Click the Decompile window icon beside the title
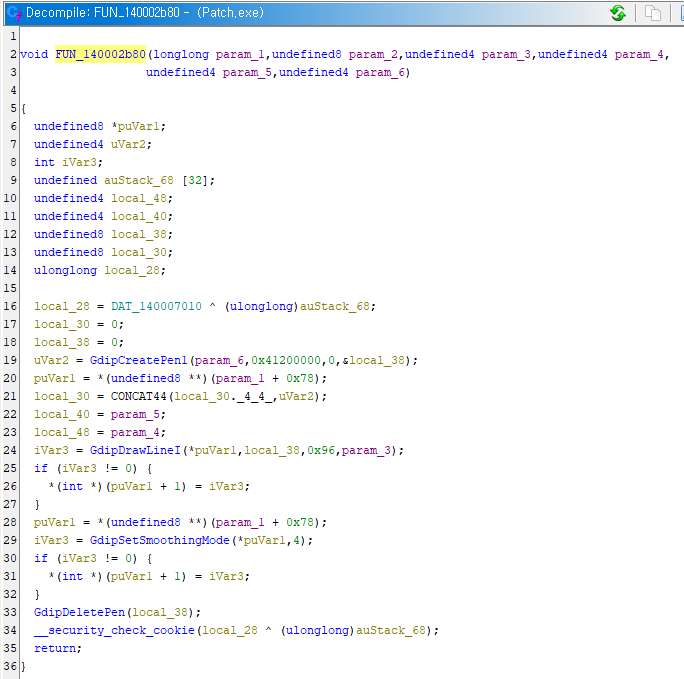This screenshot has width=684, height=679. [14, 13]
